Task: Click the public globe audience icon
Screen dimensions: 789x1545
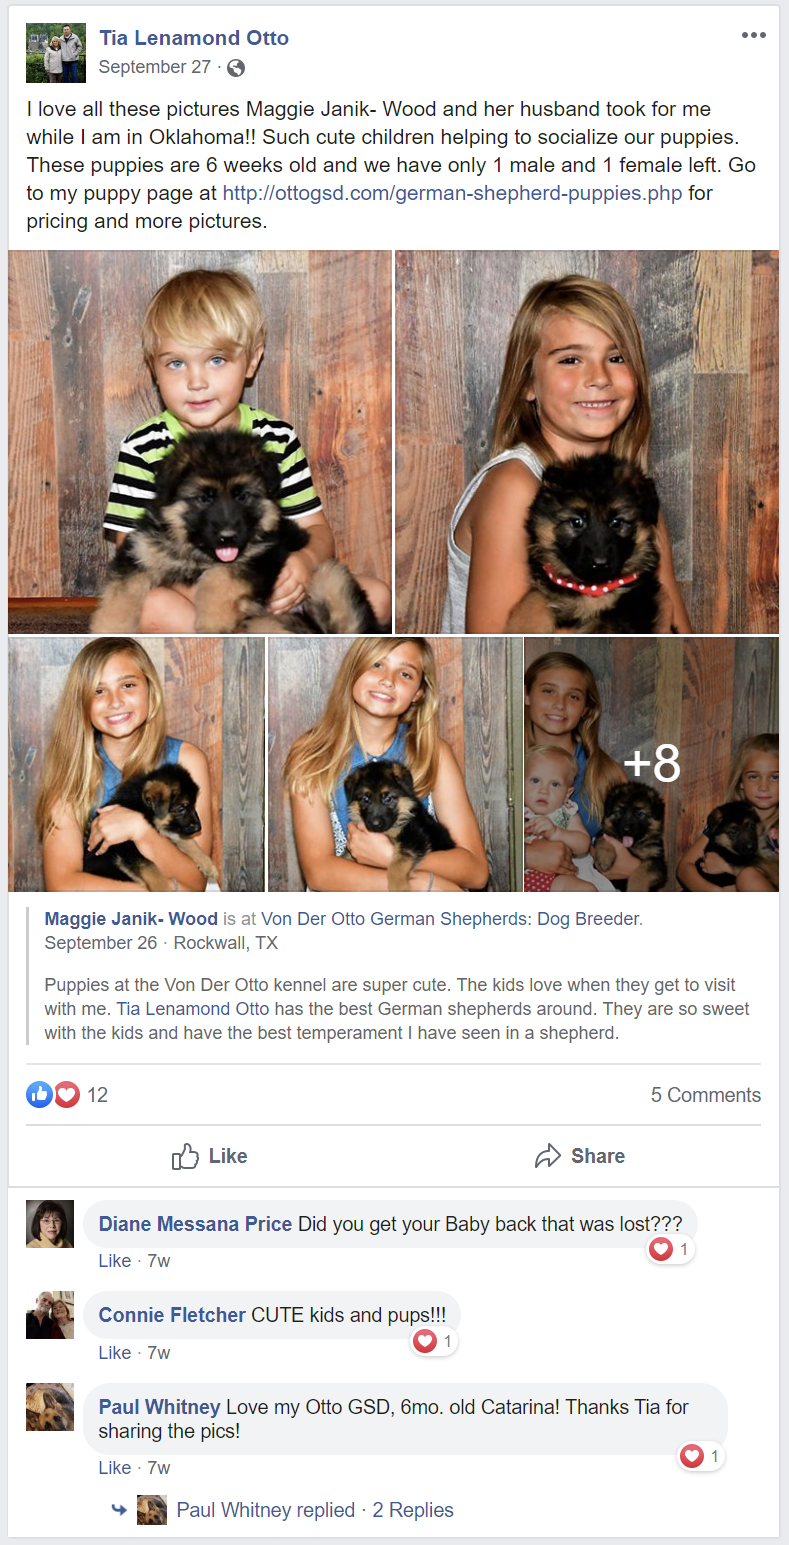Action: 236,68
